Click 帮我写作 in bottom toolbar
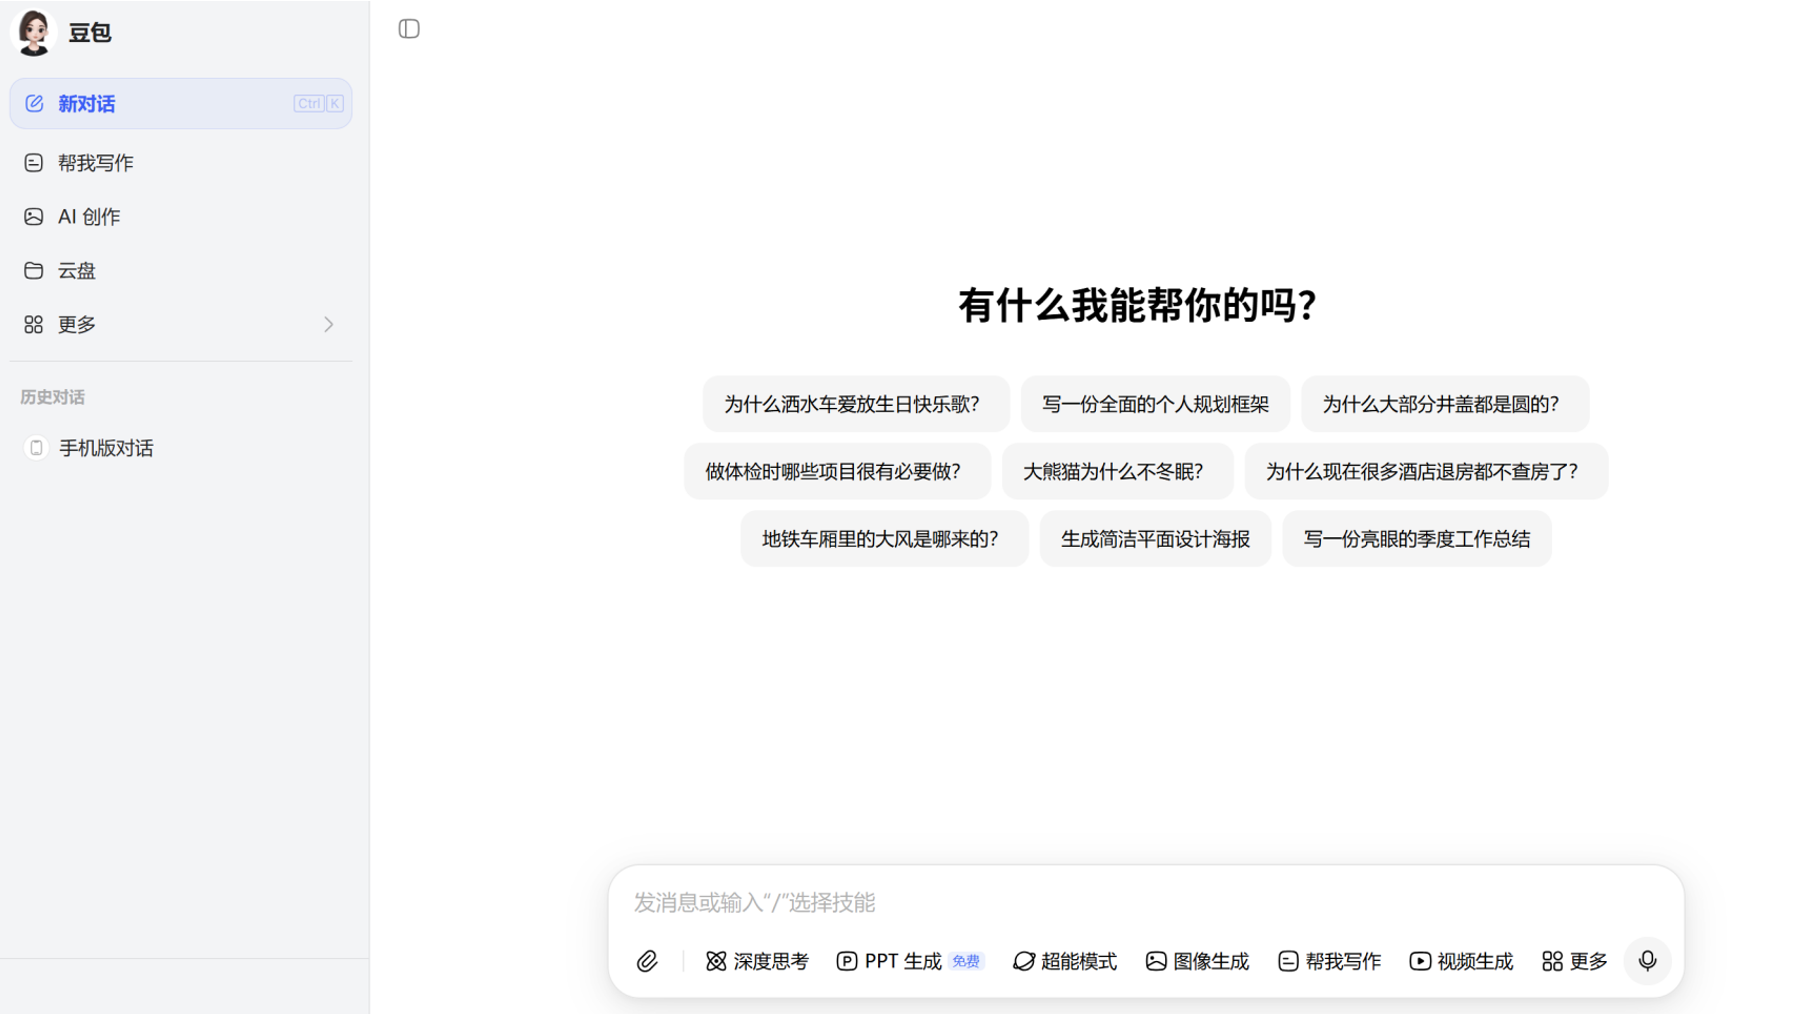Viewport: 1794px width, 1014px height. 1329,961
